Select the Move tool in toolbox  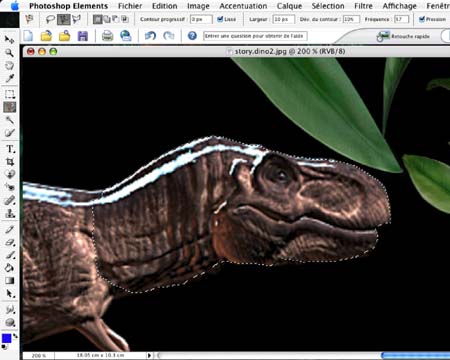(10, 40)
